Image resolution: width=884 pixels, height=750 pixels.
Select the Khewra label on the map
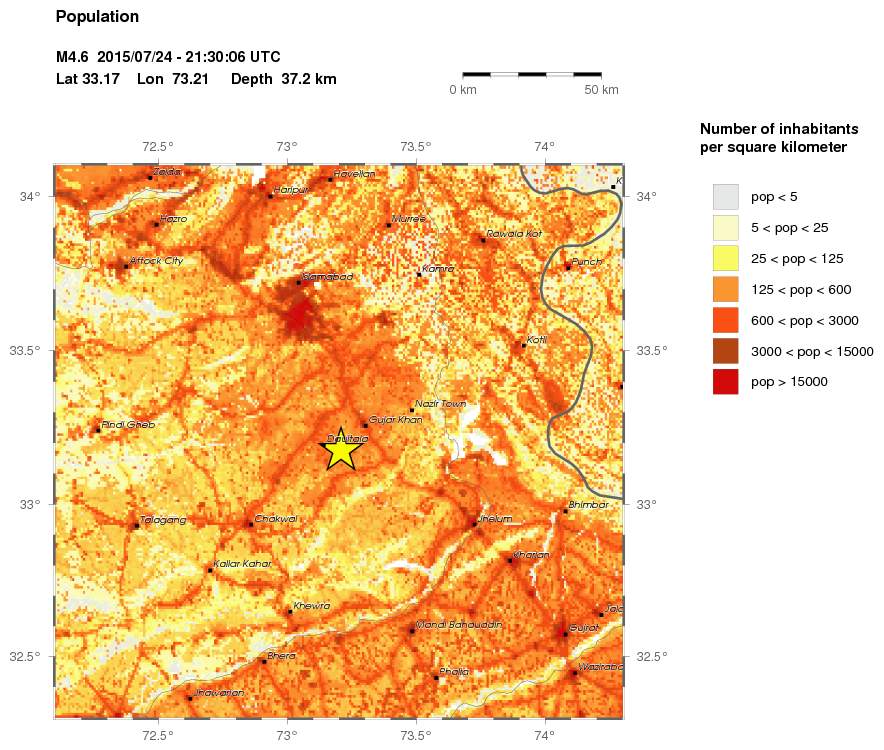312,606
